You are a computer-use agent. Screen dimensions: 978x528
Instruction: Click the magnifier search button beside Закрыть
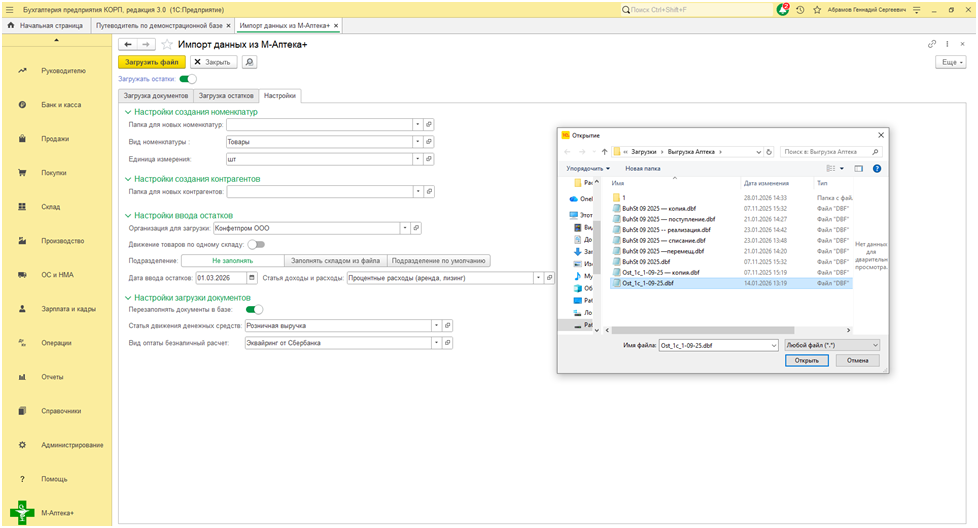click(249, 62)
